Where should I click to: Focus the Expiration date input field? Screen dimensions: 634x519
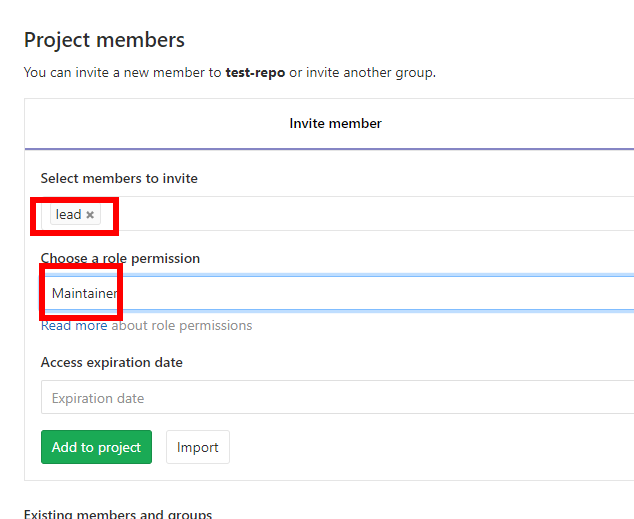(x=337, y=397)
